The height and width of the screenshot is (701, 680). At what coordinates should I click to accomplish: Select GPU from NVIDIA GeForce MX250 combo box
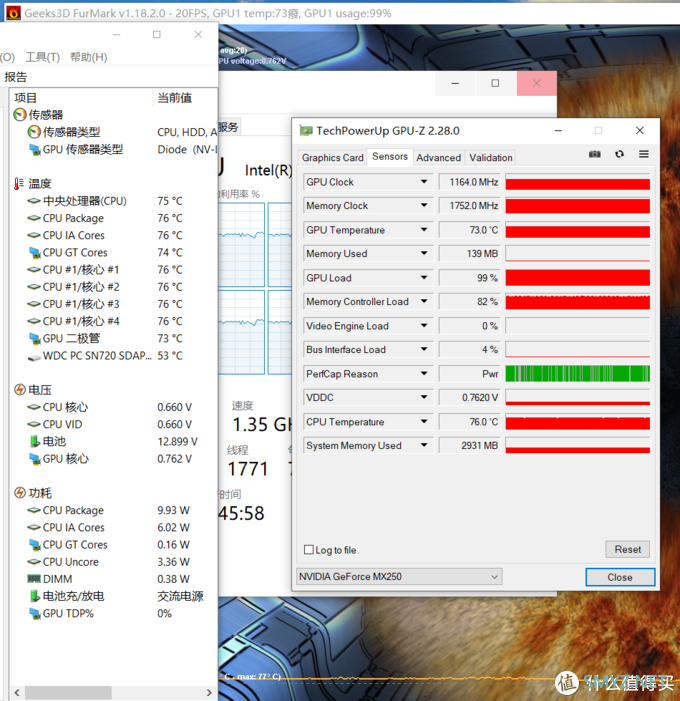tap(399, 577)
